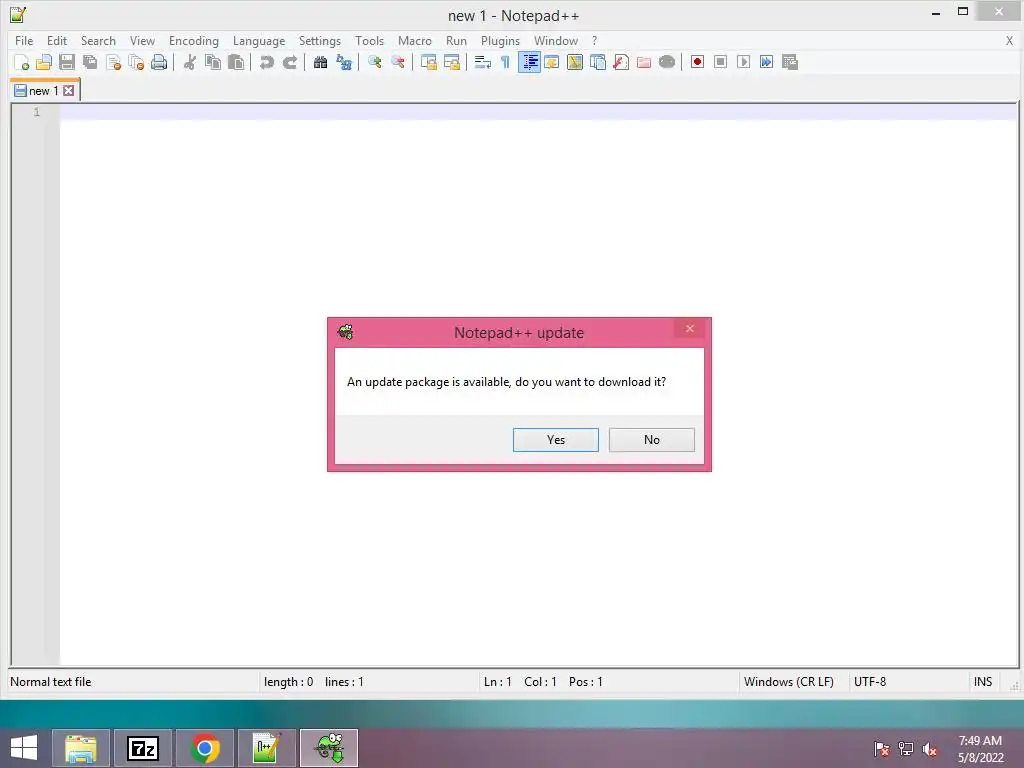Open the ? help menu
The height and width of the screenshot is (768, 1024).
tap(594, 40)
